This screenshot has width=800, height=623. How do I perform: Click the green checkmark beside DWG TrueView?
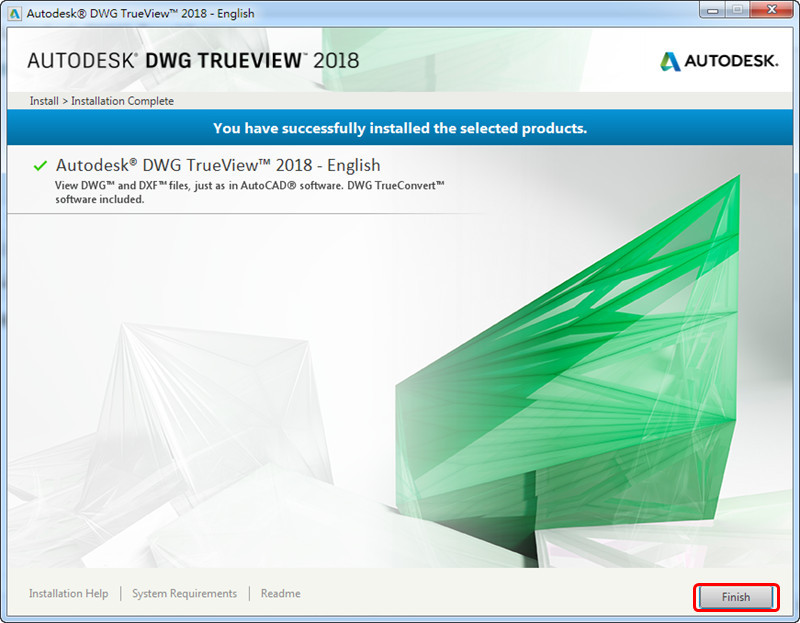tap(40, 166)
